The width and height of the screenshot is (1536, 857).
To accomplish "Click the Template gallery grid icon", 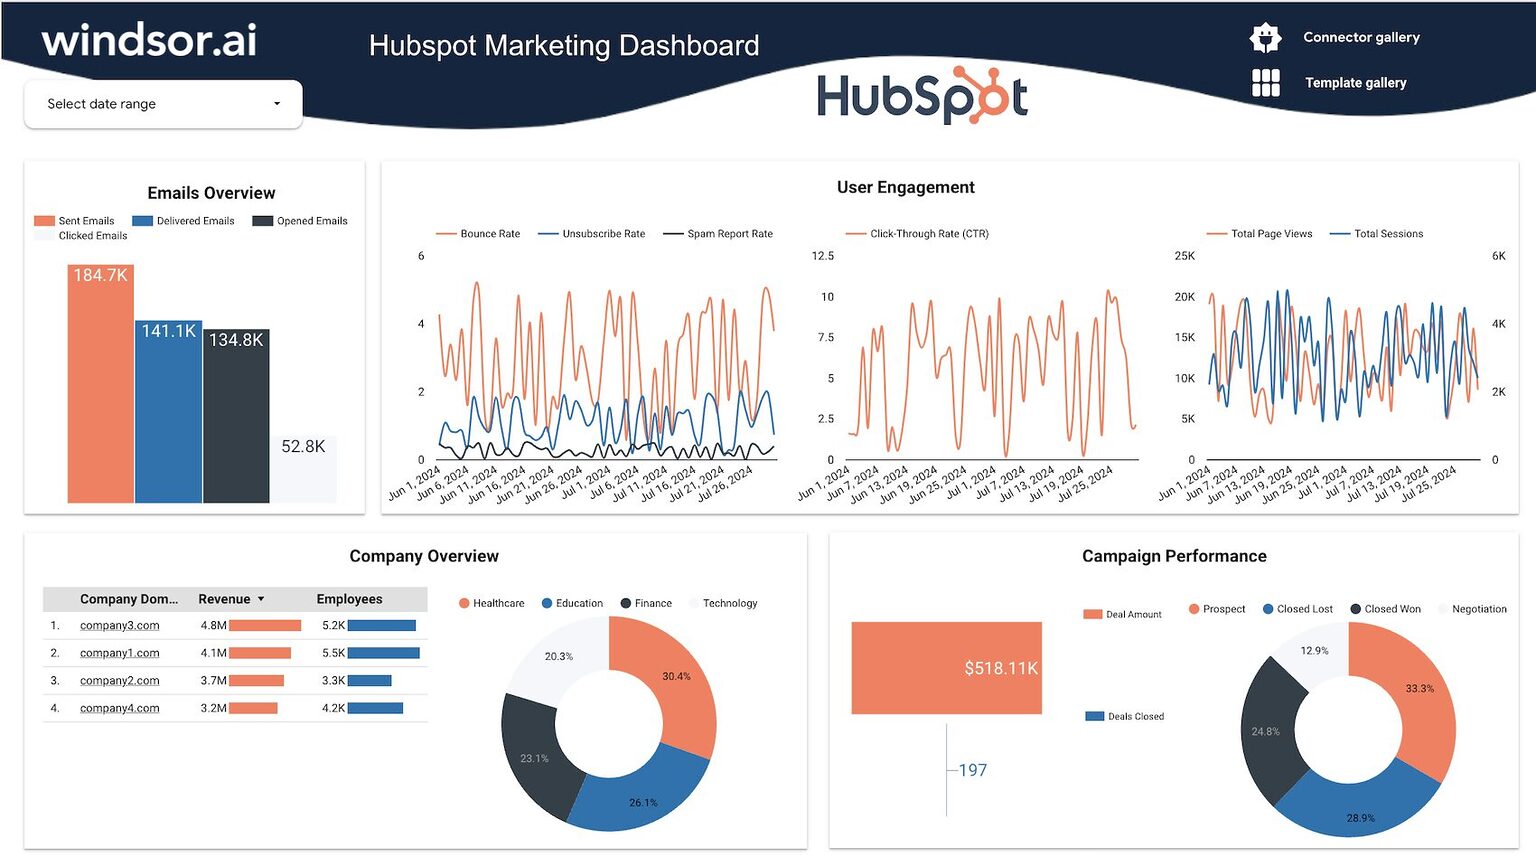I will [1265, 82].
